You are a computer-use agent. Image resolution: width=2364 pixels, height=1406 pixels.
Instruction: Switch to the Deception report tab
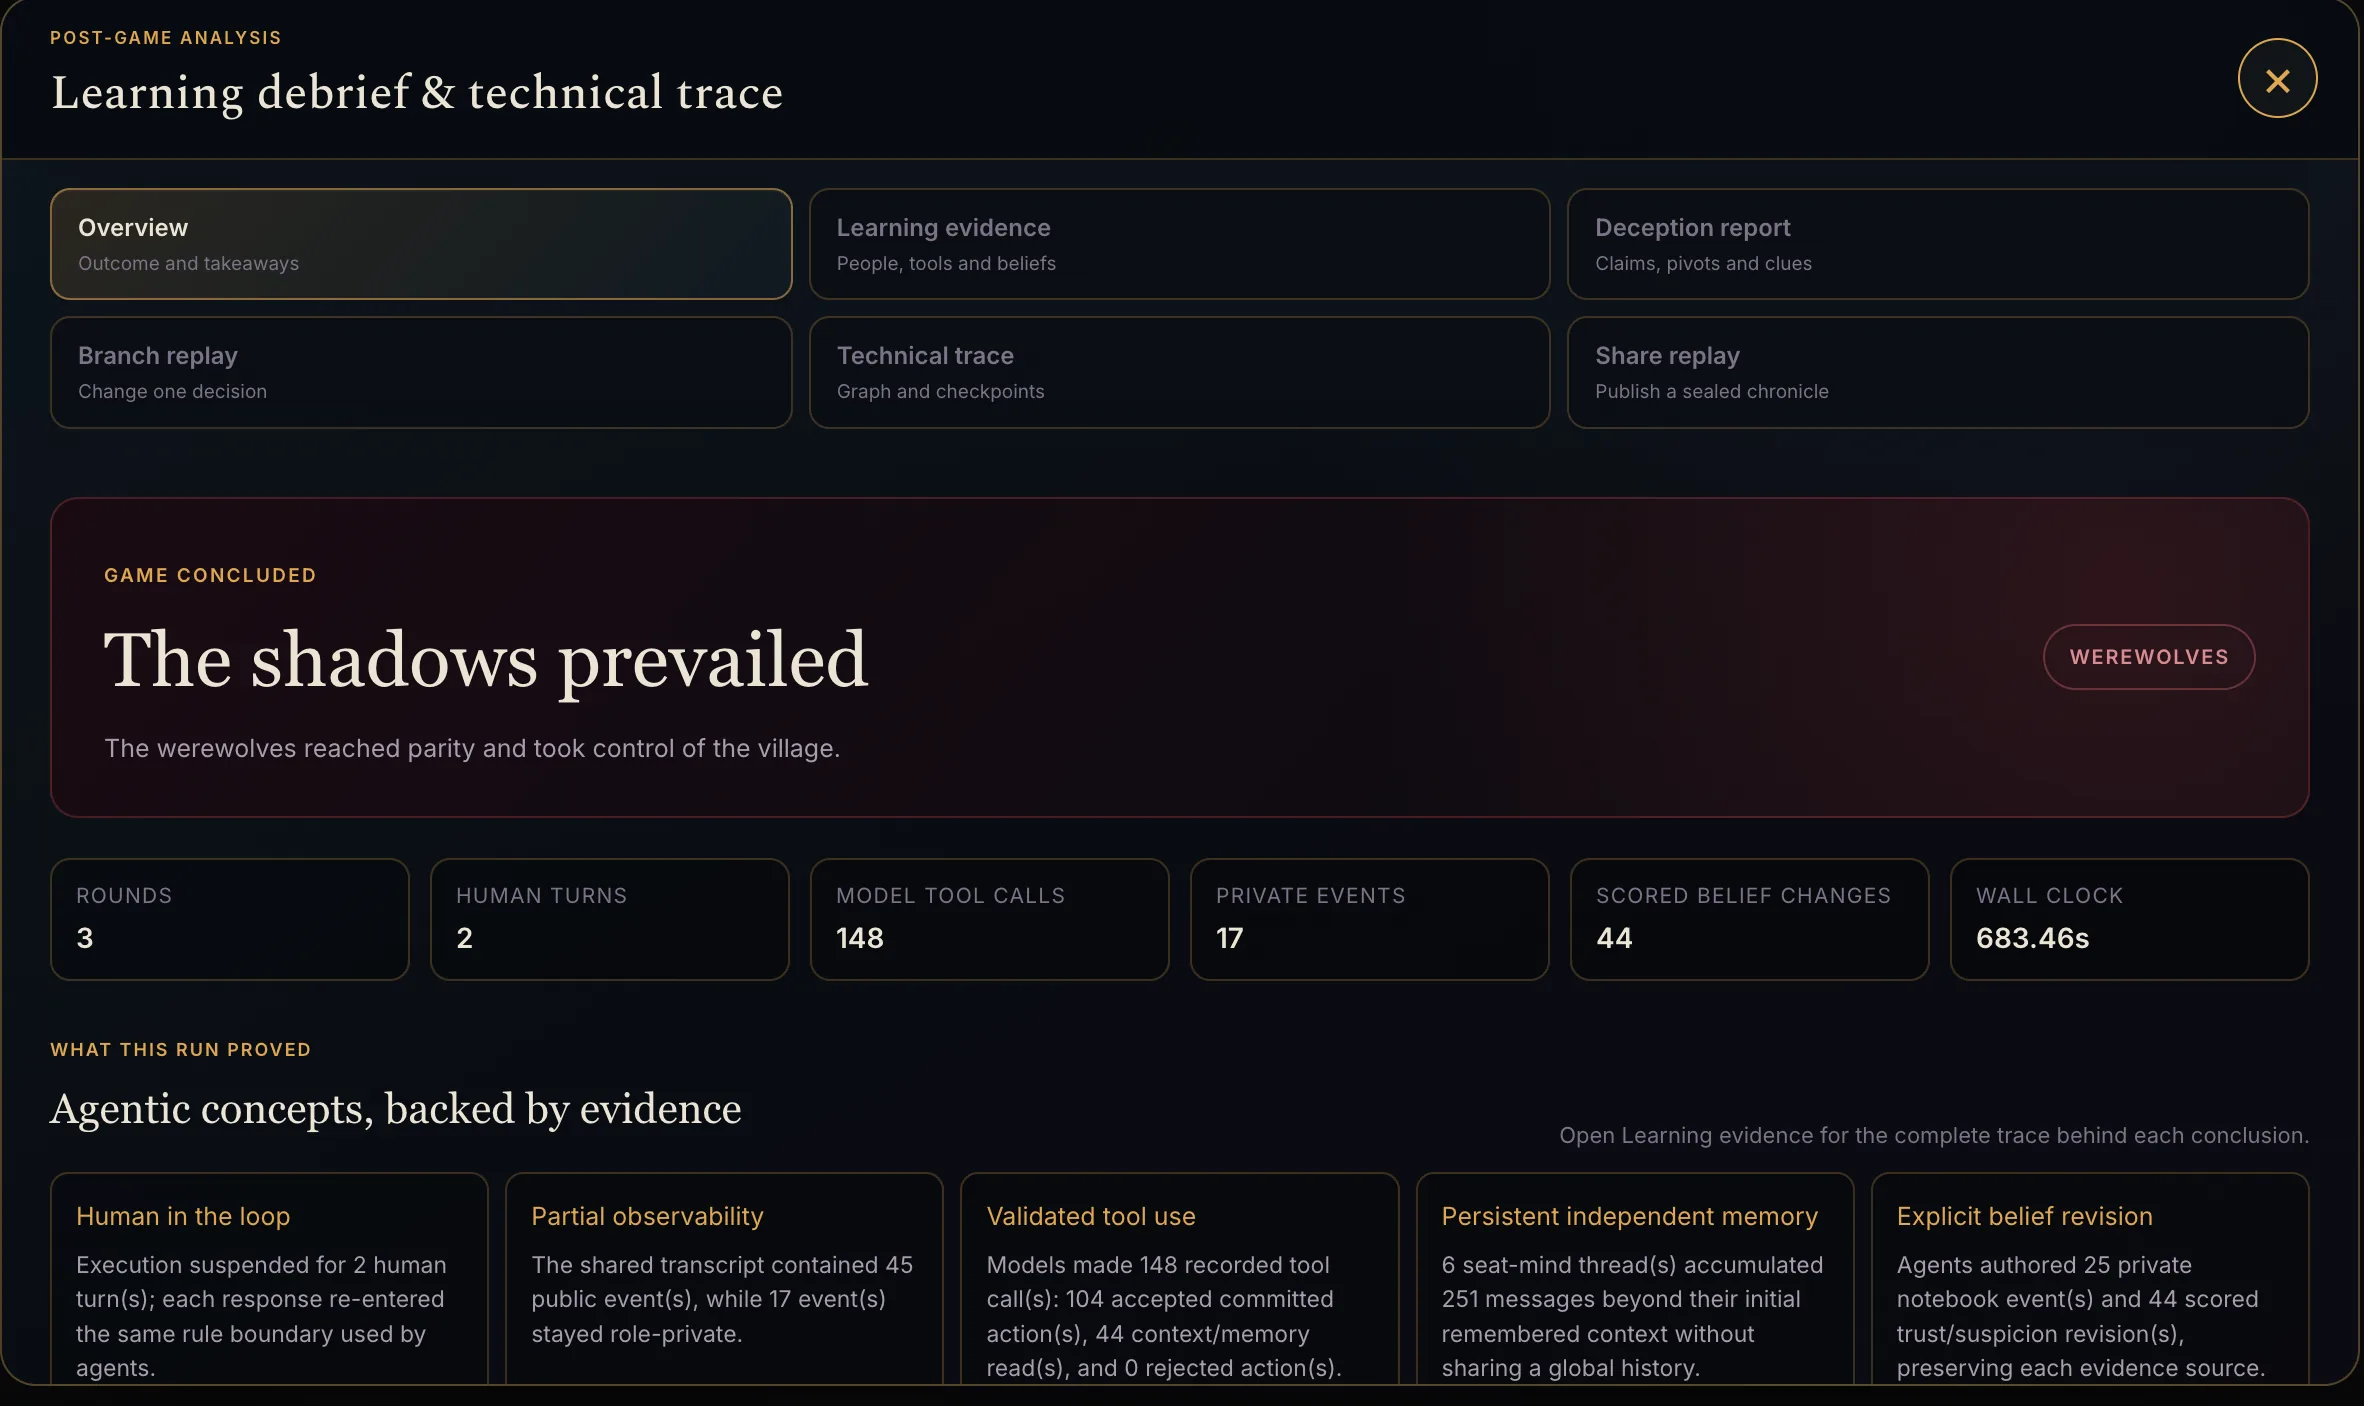pos(1937,244)
